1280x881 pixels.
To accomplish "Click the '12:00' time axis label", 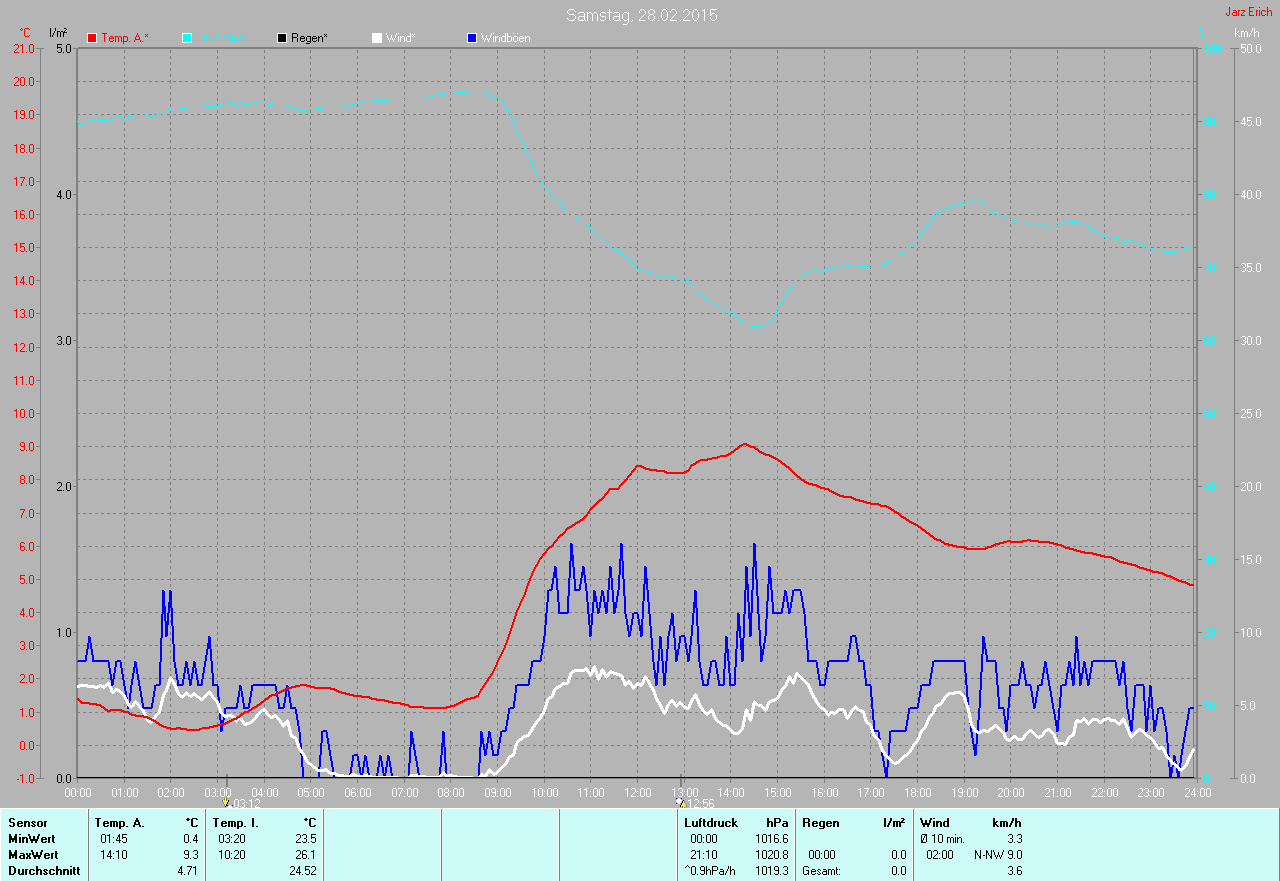I will pyautogui.click(x=638, y=793).
